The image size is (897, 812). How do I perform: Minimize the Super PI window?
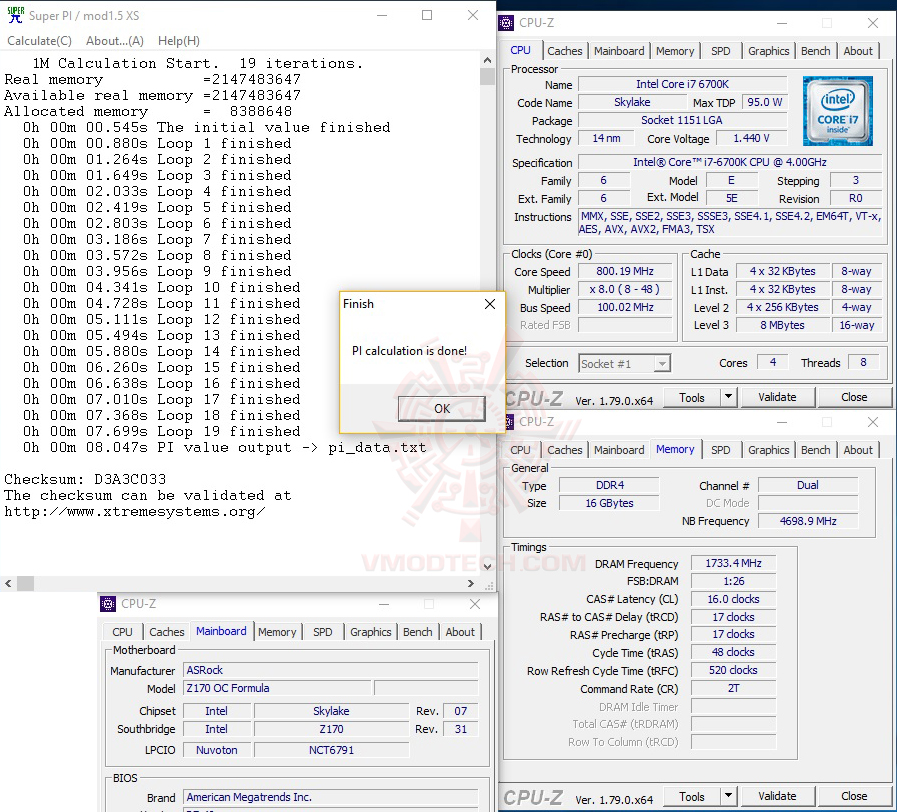(382, 15)
